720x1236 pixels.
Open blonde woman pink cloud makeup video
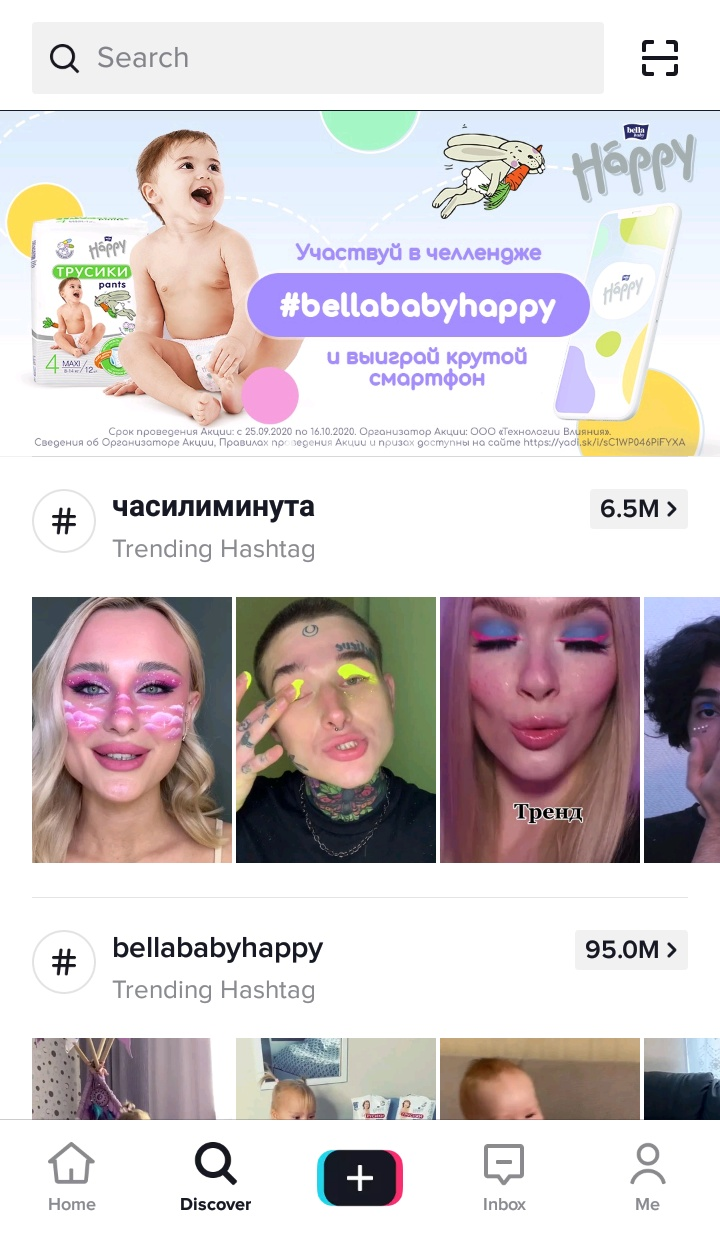click(132, 730)
